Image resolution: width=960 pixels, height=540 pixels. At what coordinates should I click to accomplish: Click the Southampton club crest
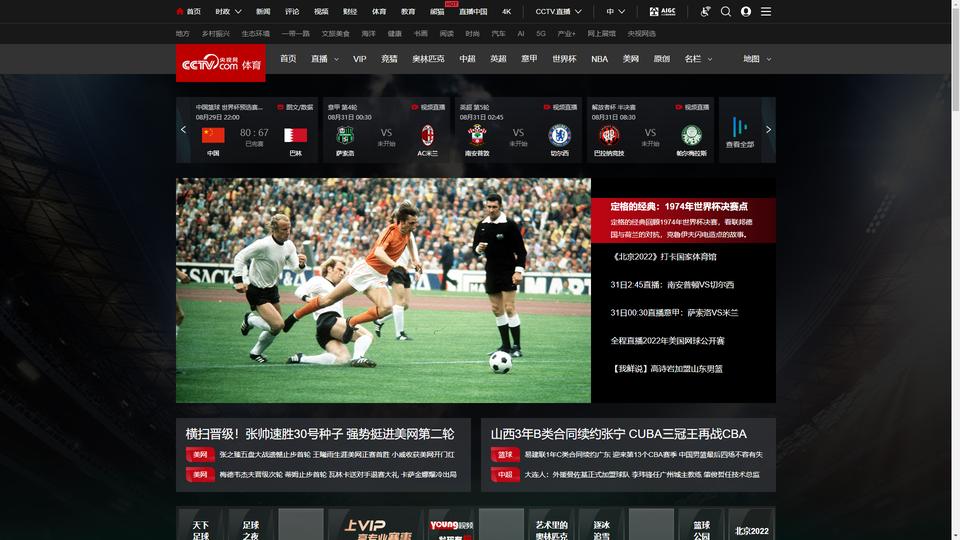[x=477, y=135]
